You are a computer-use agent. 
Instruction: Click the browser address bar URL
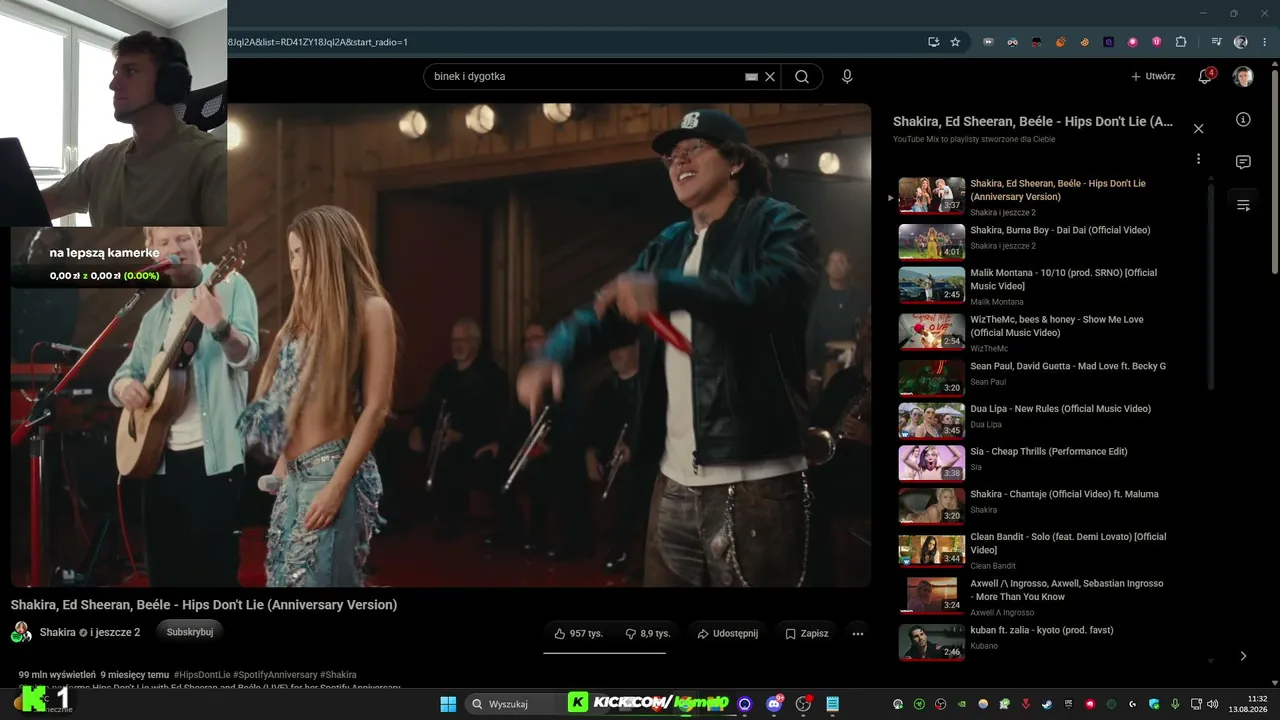[317, 42]
